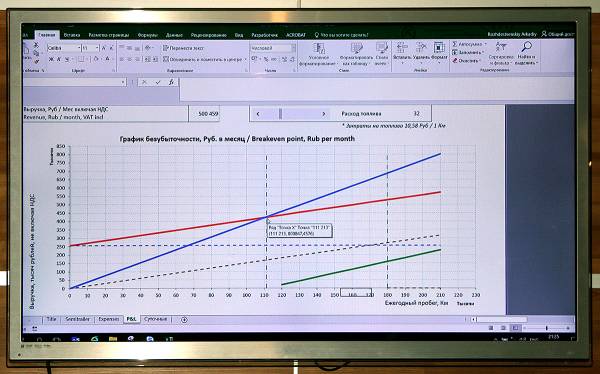Toggle wrap text (Перенести текст)
The height and width of the screenshot is (374, 600).
183,48
